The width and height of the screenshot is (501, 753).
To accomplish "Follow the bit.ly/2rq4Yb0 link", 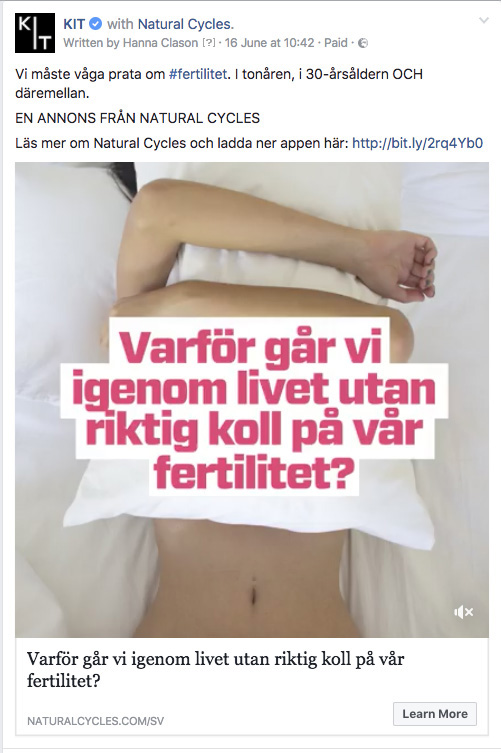I will coord(417,143).
